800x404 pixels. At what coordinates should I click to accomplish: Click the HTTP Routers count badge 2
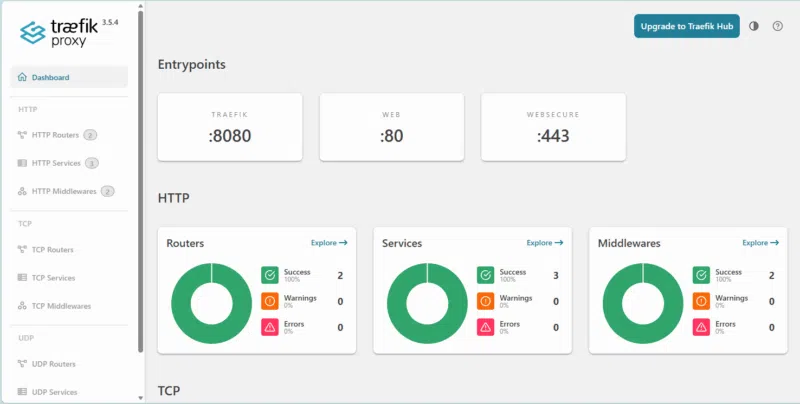click(90, 135)
